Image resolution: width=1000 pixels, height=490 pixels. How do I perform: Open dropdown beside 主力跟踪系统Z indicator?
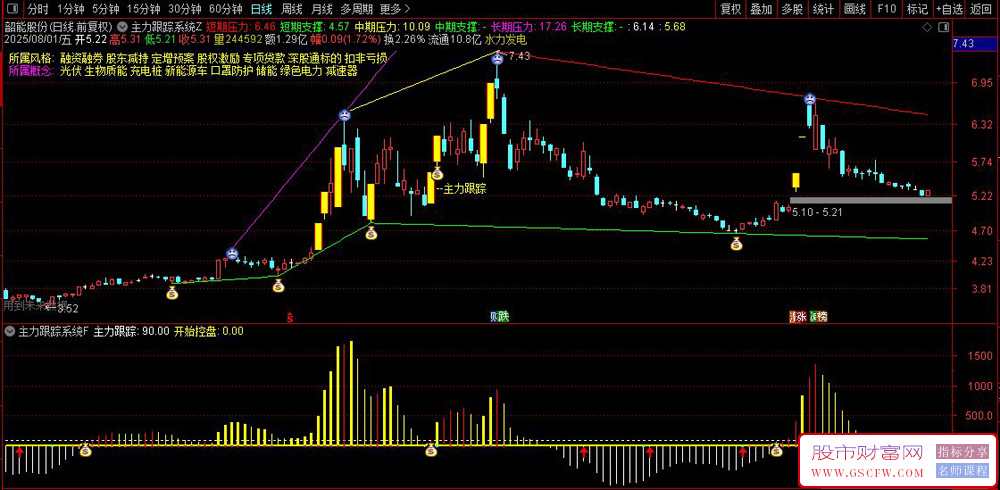tap(122, 27)
